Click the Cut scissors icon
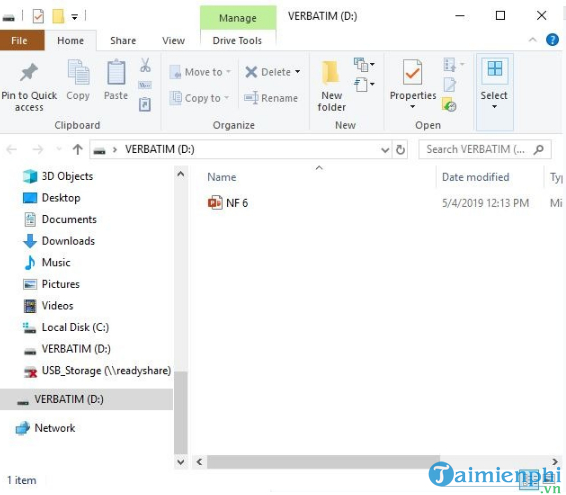 point(145,65)
